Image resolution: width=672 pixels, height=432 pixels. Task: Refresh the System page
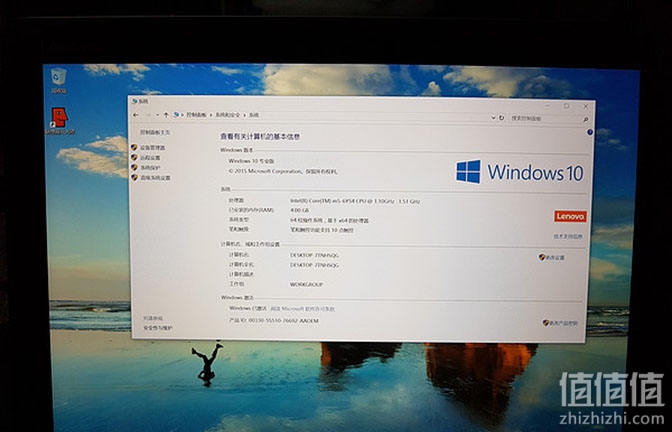pos(501,117)
